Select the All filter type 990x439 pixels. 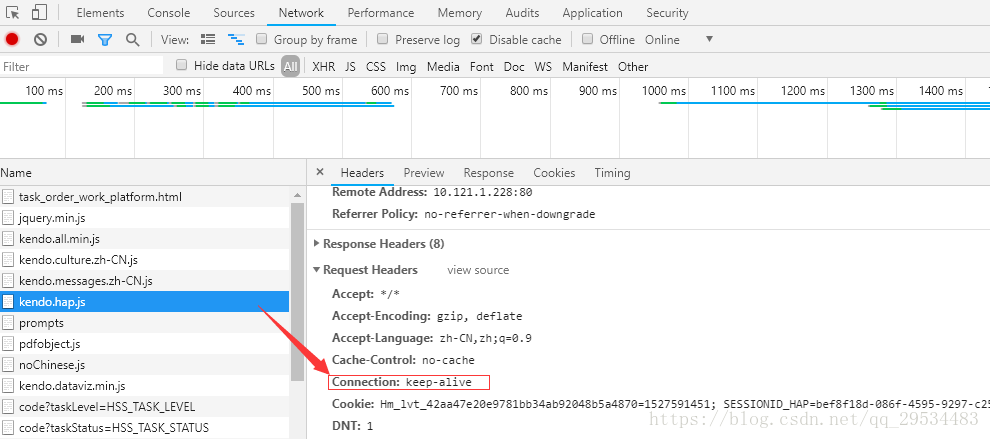click(290, 66)
